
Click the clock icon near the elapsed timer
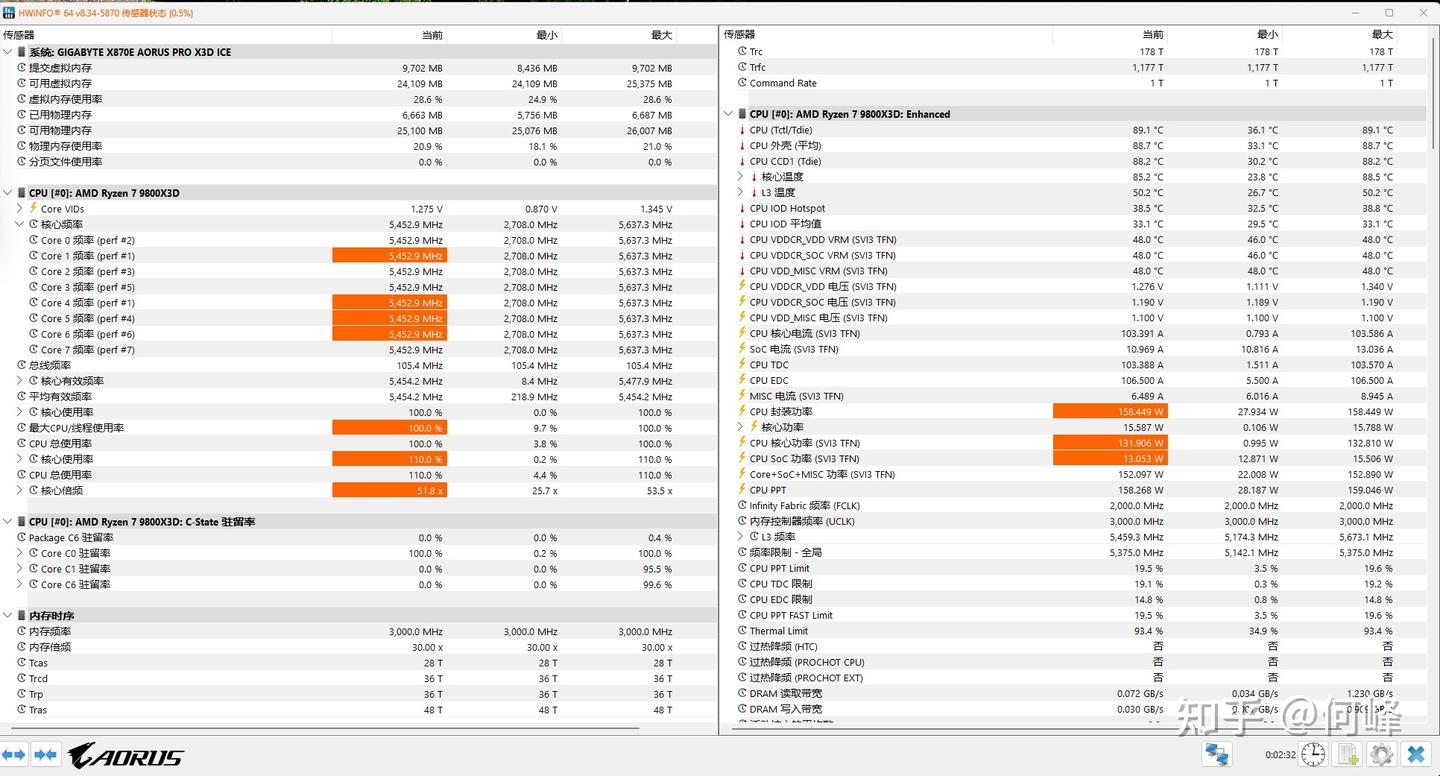tap(1313, 753)
